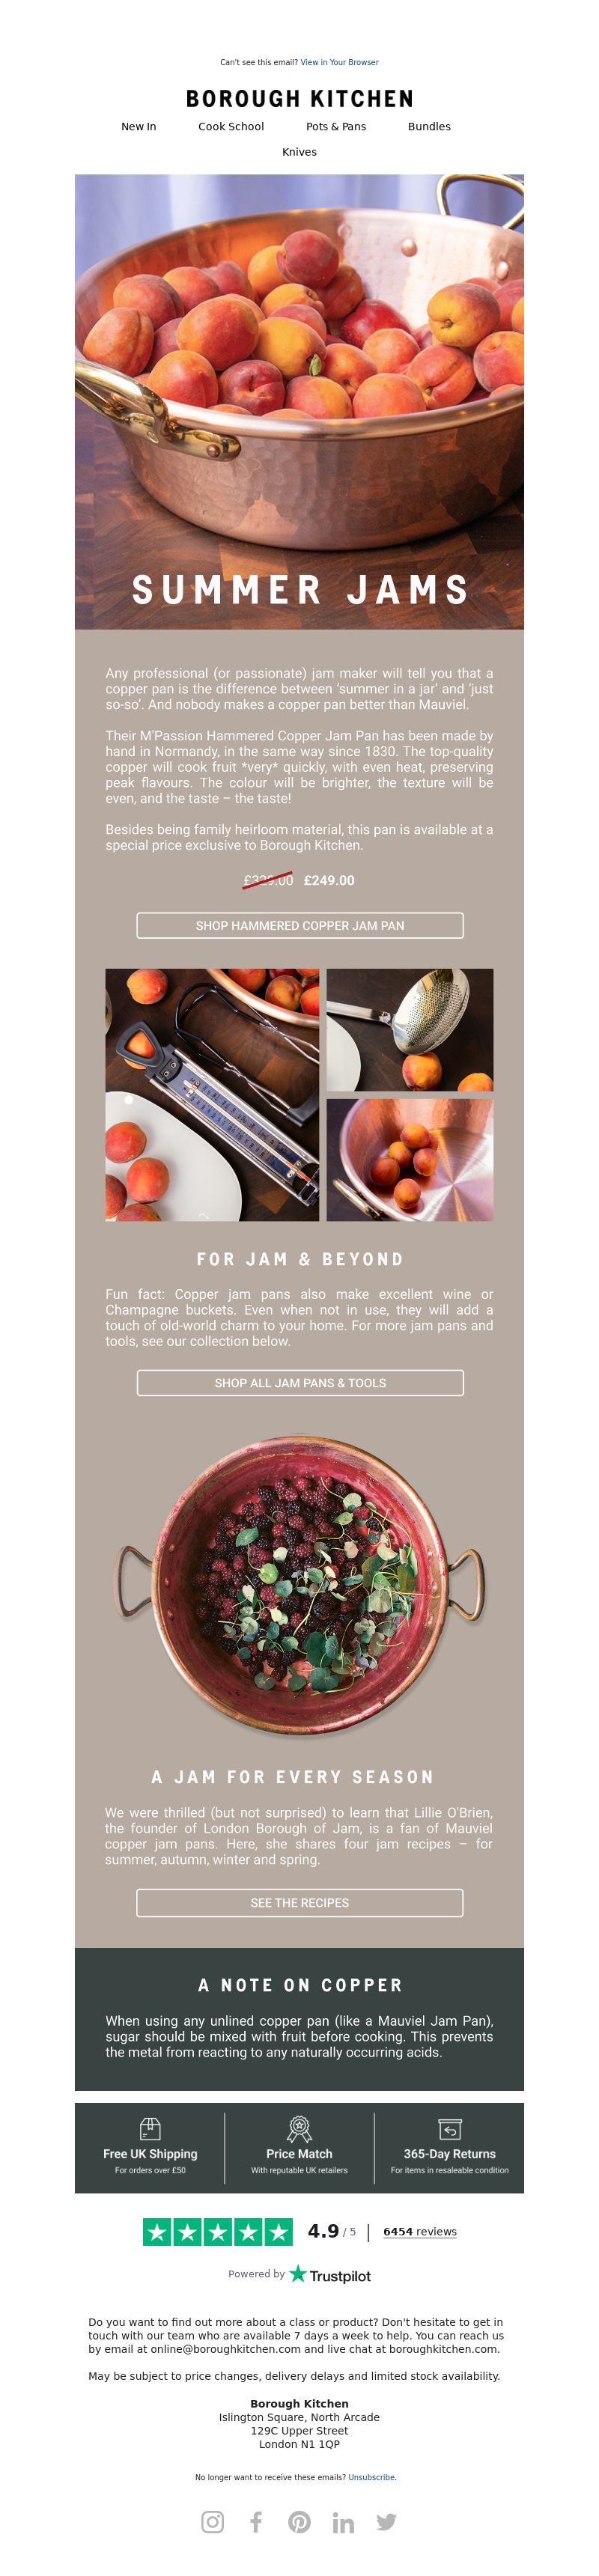
Task: Select the Trustpilot five-star rating
Action: click(x=218, y=2231)
